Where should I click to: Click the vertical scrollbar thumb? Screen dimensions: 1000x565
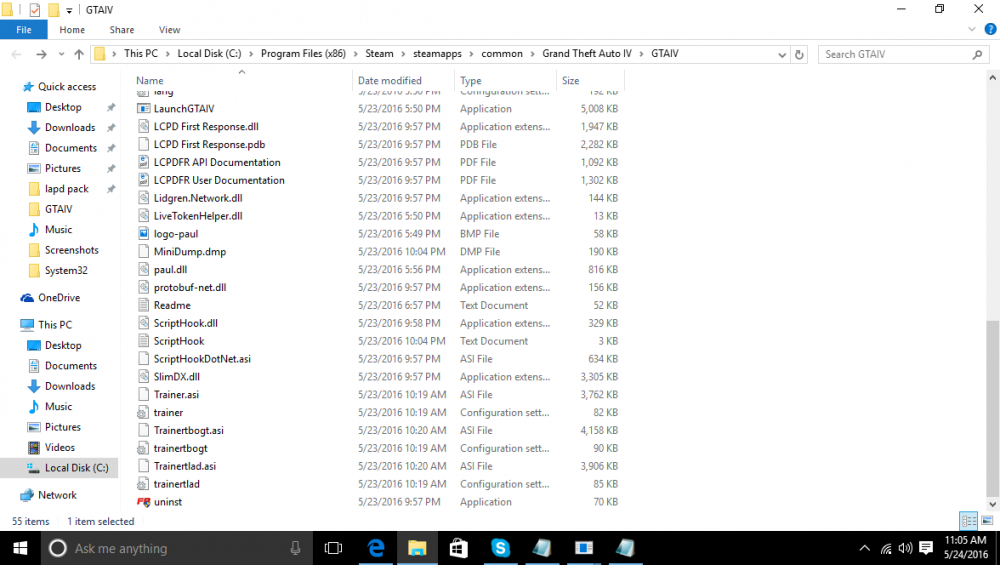click(x=992, y=408)
